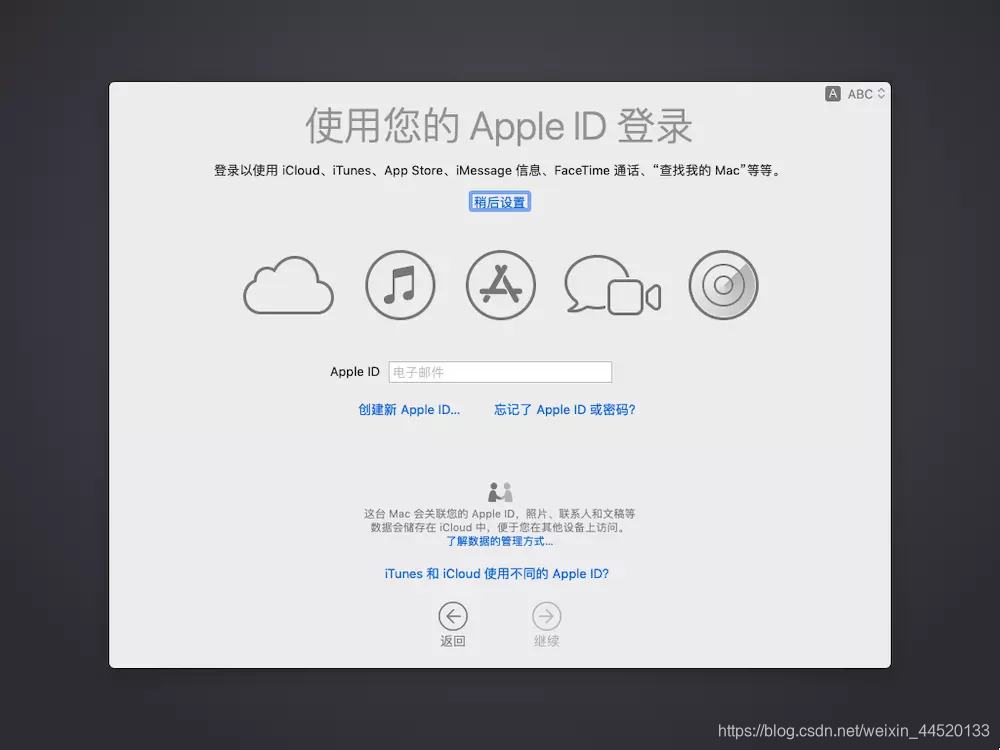Open the 创建新 Apple ID link

coord(409,409)
